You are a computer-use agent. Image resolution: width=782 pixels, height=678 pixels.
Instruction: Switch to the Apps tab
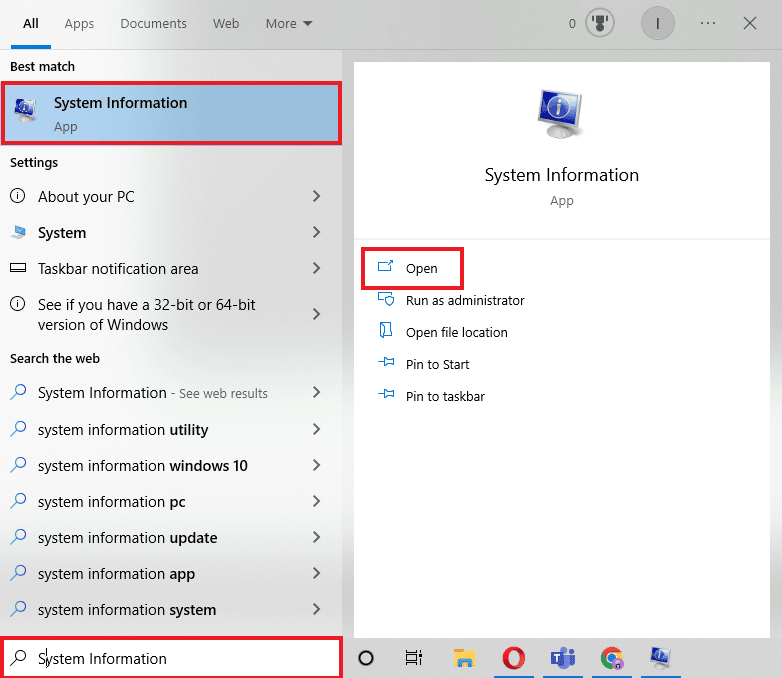click(79, 23)
